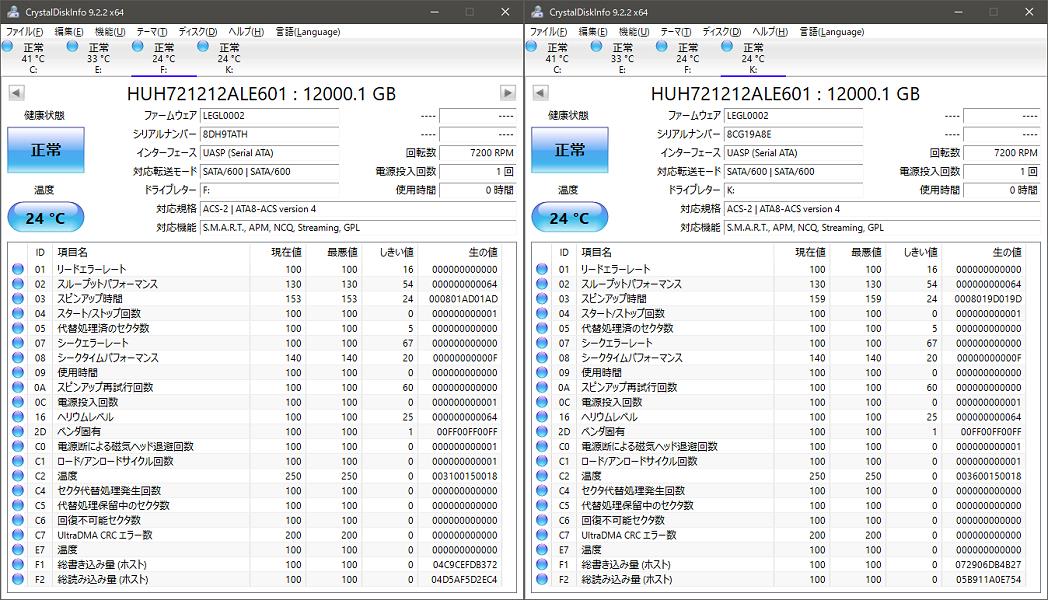The image size is (1048, 600).
Task: Click 総読み込み量 (ホスト) status orb in F: drive window
Action: tap(18, 579)
